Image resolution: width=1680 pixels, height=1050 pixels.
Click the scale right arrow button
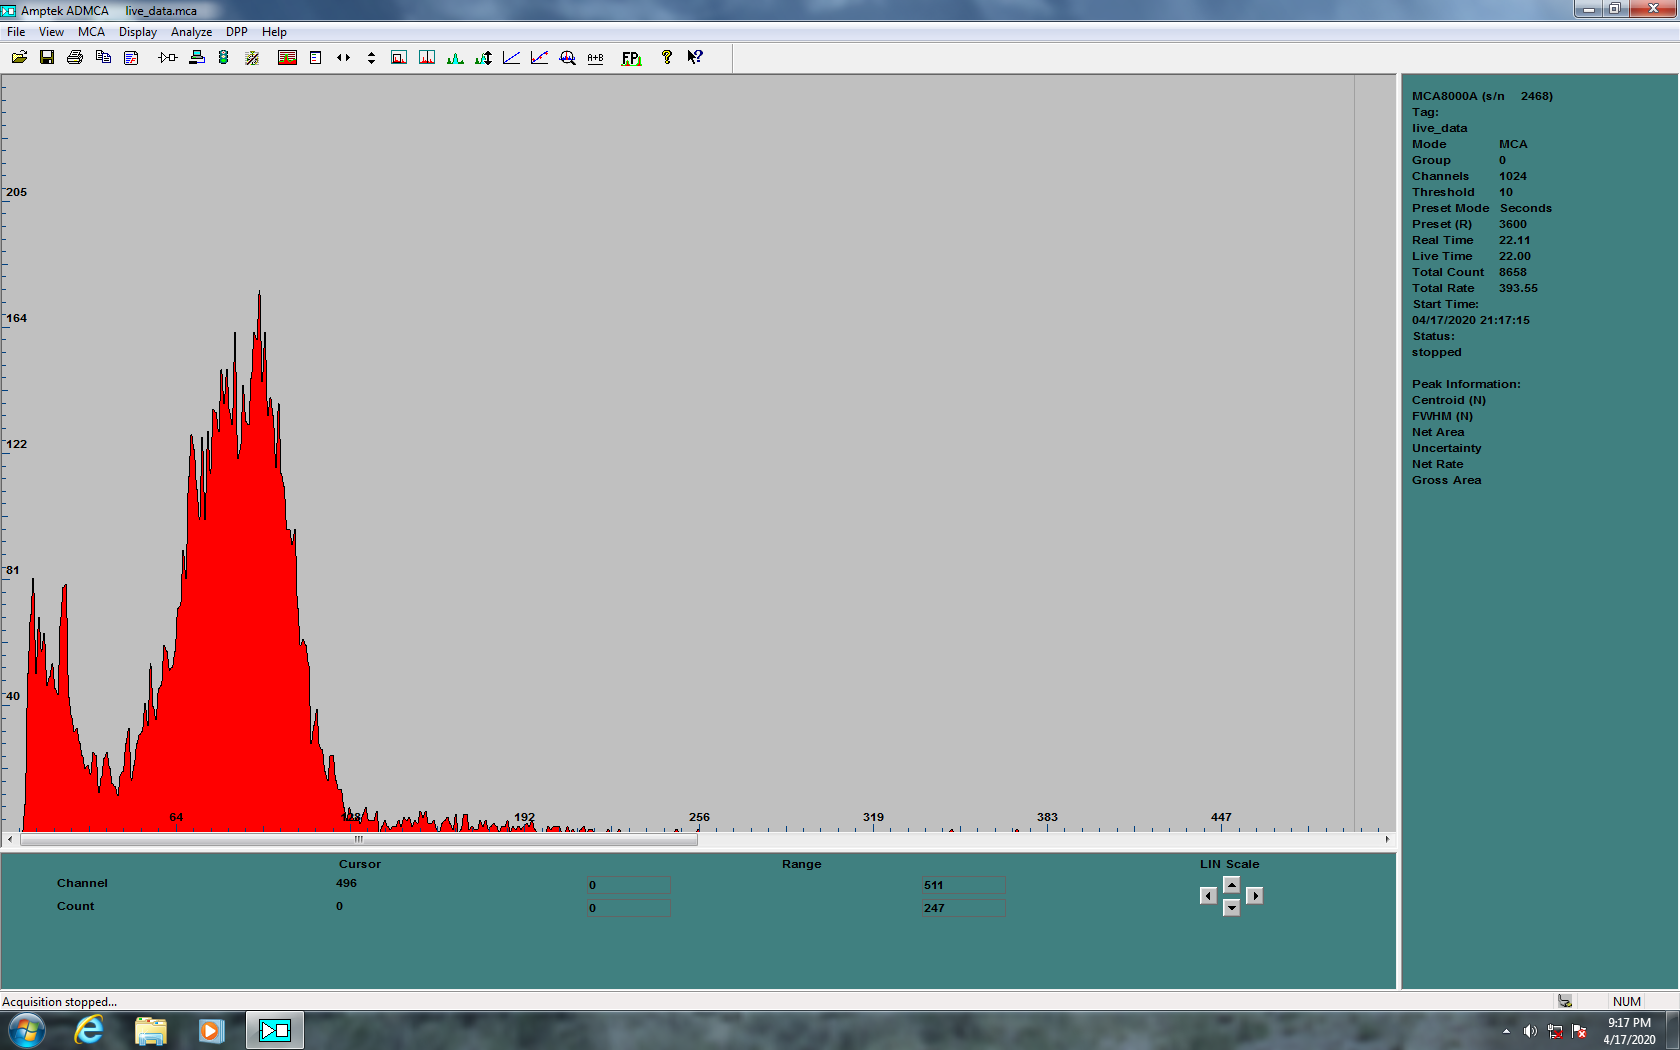click(x=1255, y=896)
